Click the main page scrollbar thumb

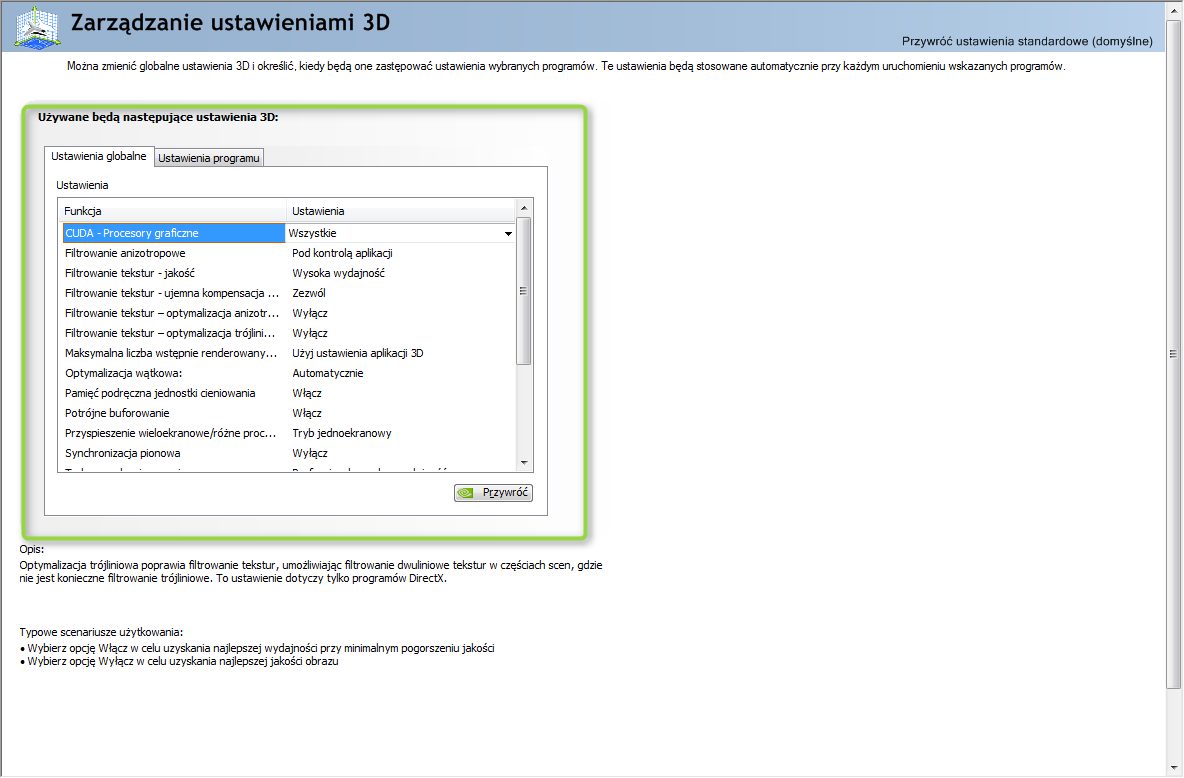click(x=1173, y=353)
